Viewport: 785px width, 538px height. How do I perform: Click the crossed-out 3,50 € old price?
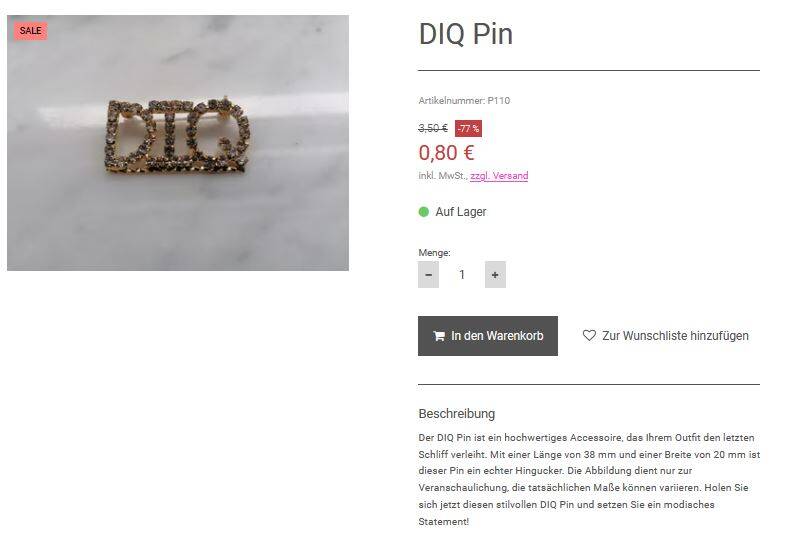(x=433, y=129)
